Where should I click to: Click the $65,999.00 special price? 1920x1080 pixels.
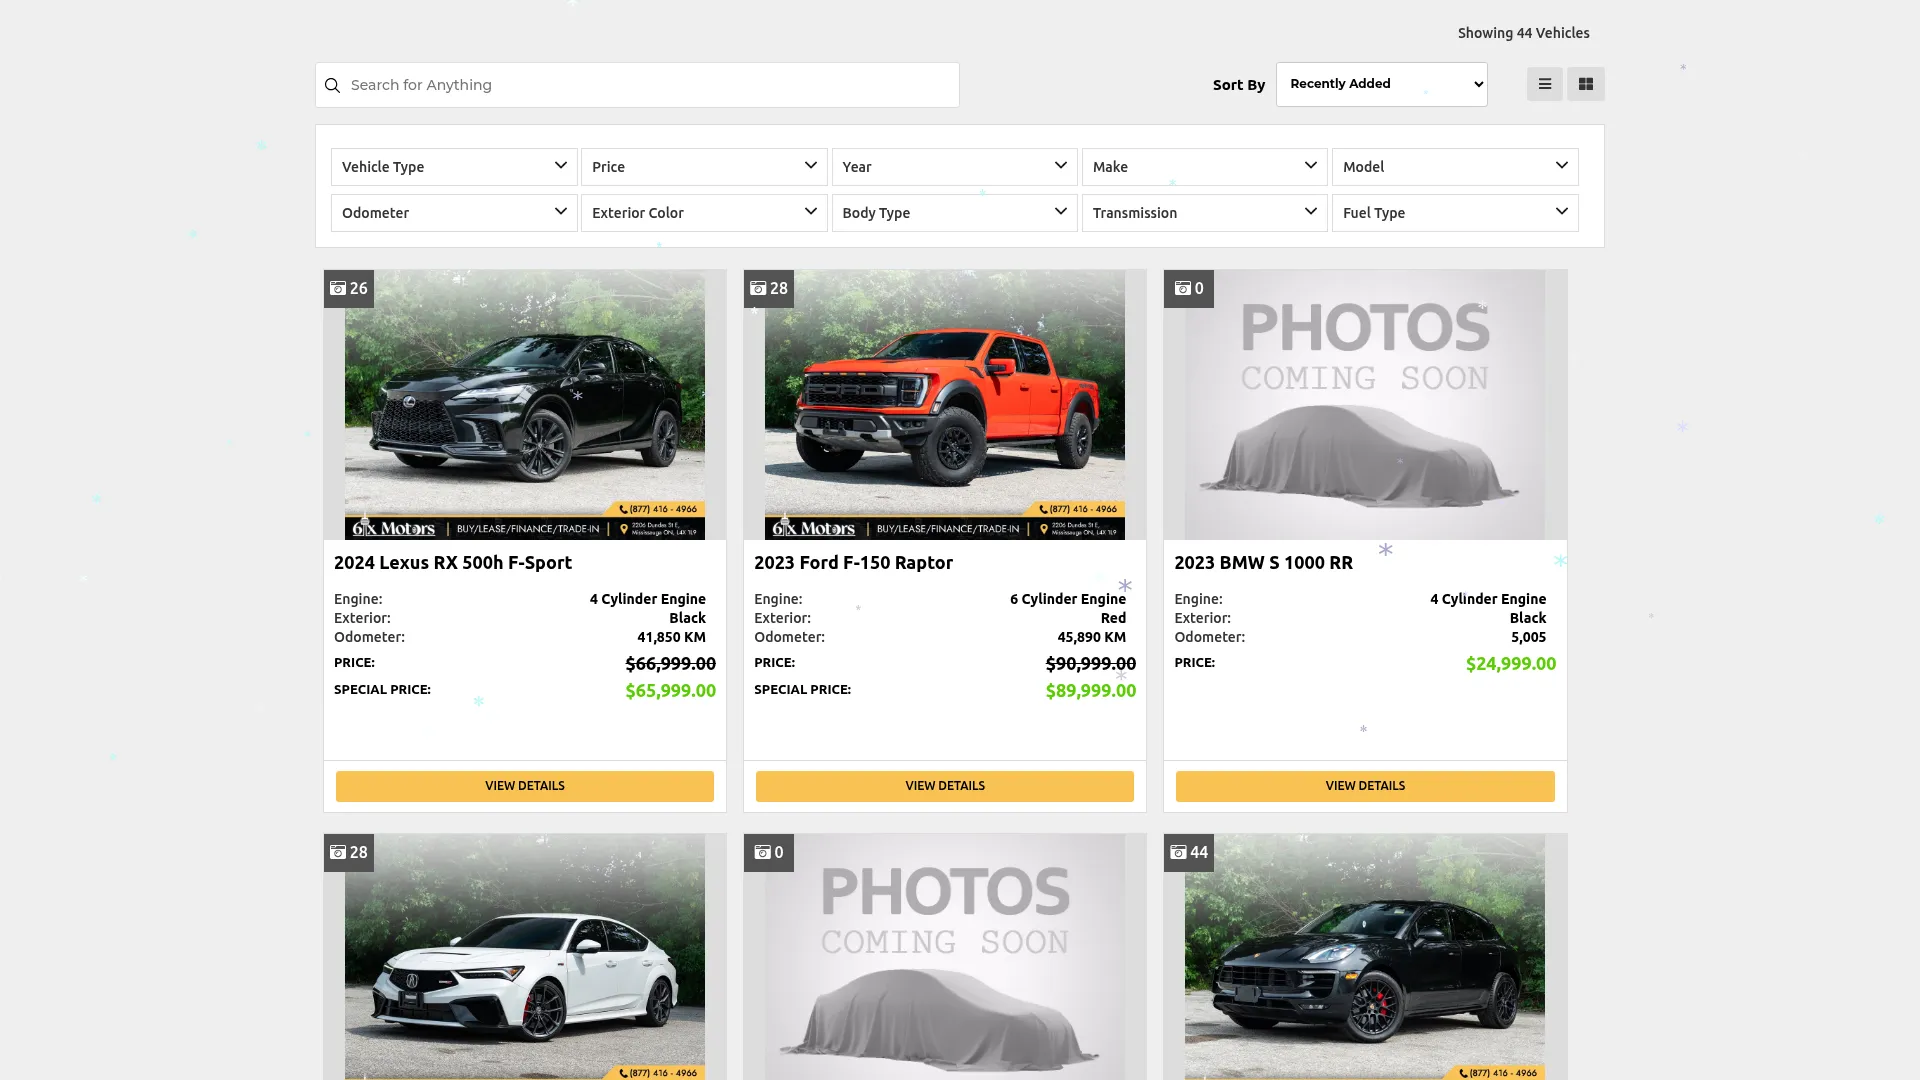(670, 691)
